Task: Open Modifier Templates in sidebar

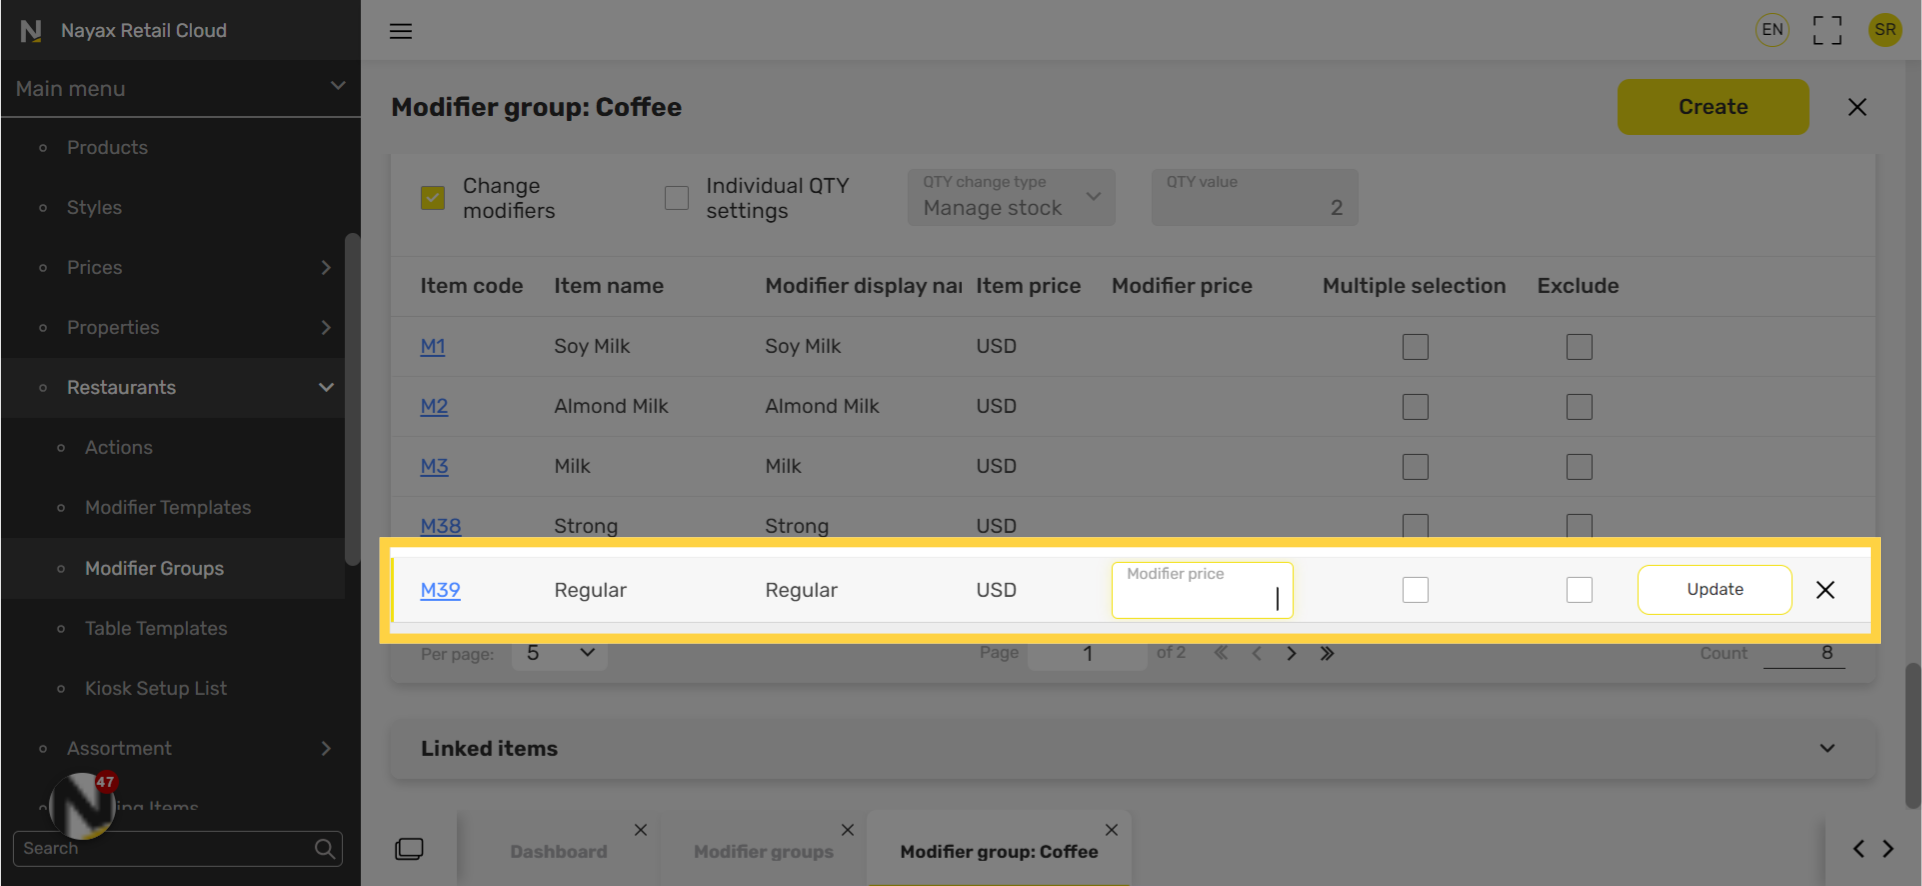Action: pos(168,508)
